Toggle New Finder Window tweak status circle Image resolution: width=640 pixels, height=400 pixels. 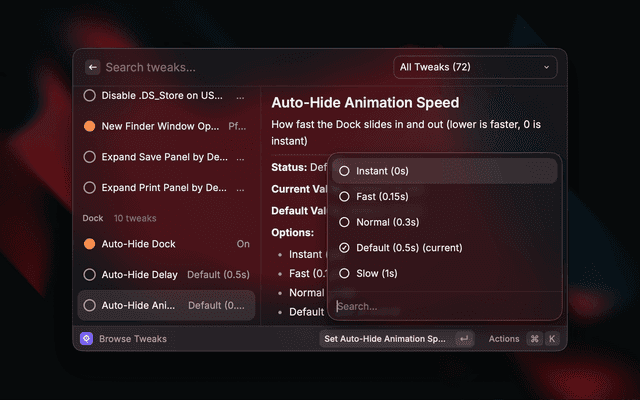[90, 127]
